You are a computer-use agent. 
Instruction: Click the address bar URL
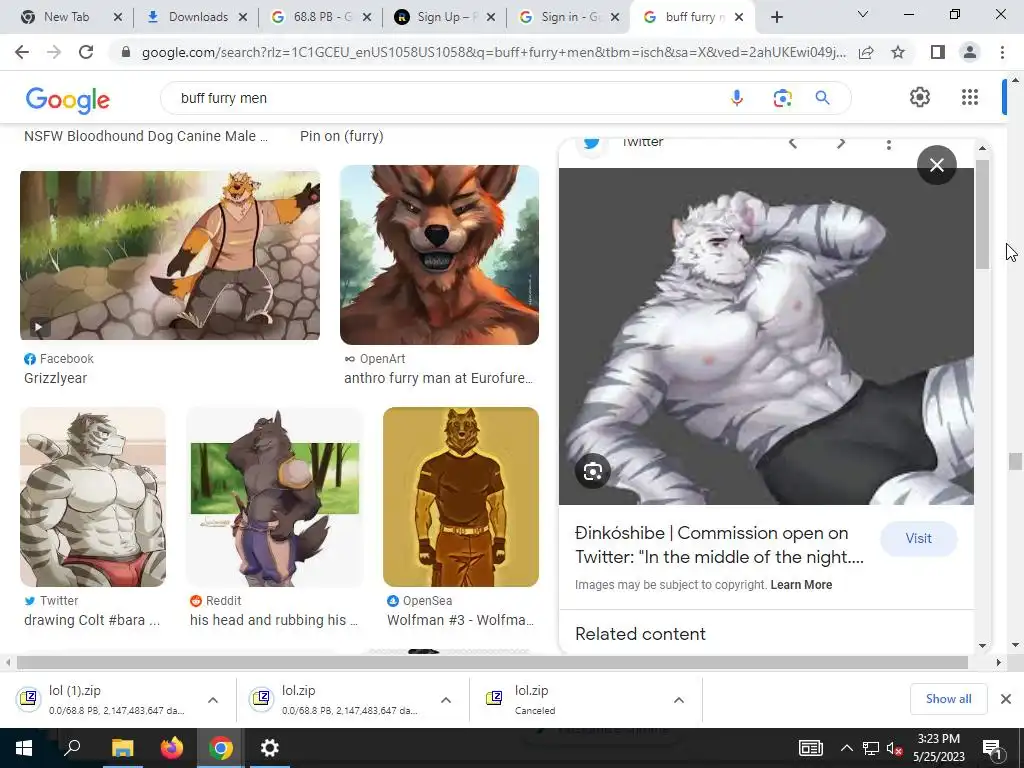click(x=493, y=52)
